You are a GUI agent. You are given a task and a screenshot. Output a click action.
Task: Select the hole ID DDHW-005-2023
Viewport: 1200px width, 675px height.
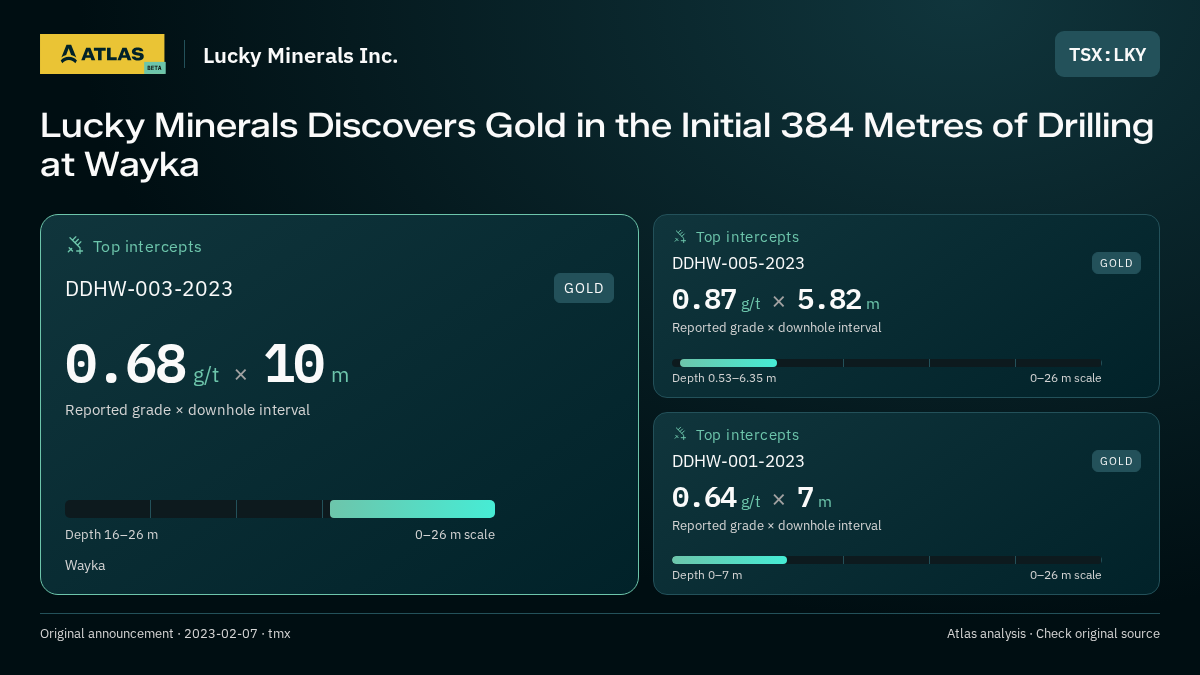coord(738,263)
